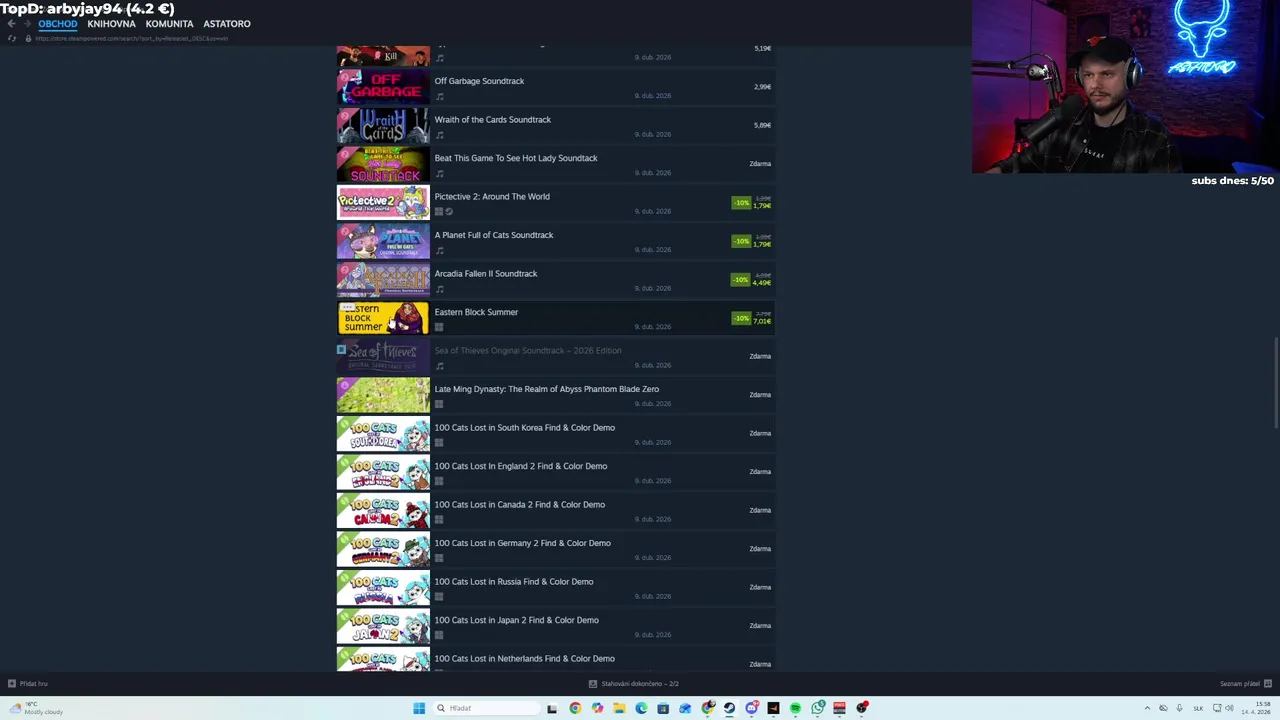The height and width of the screenshot is (720, 1280).
Task: Open Discord from the taskbar
Action: (x=751, y=708)
